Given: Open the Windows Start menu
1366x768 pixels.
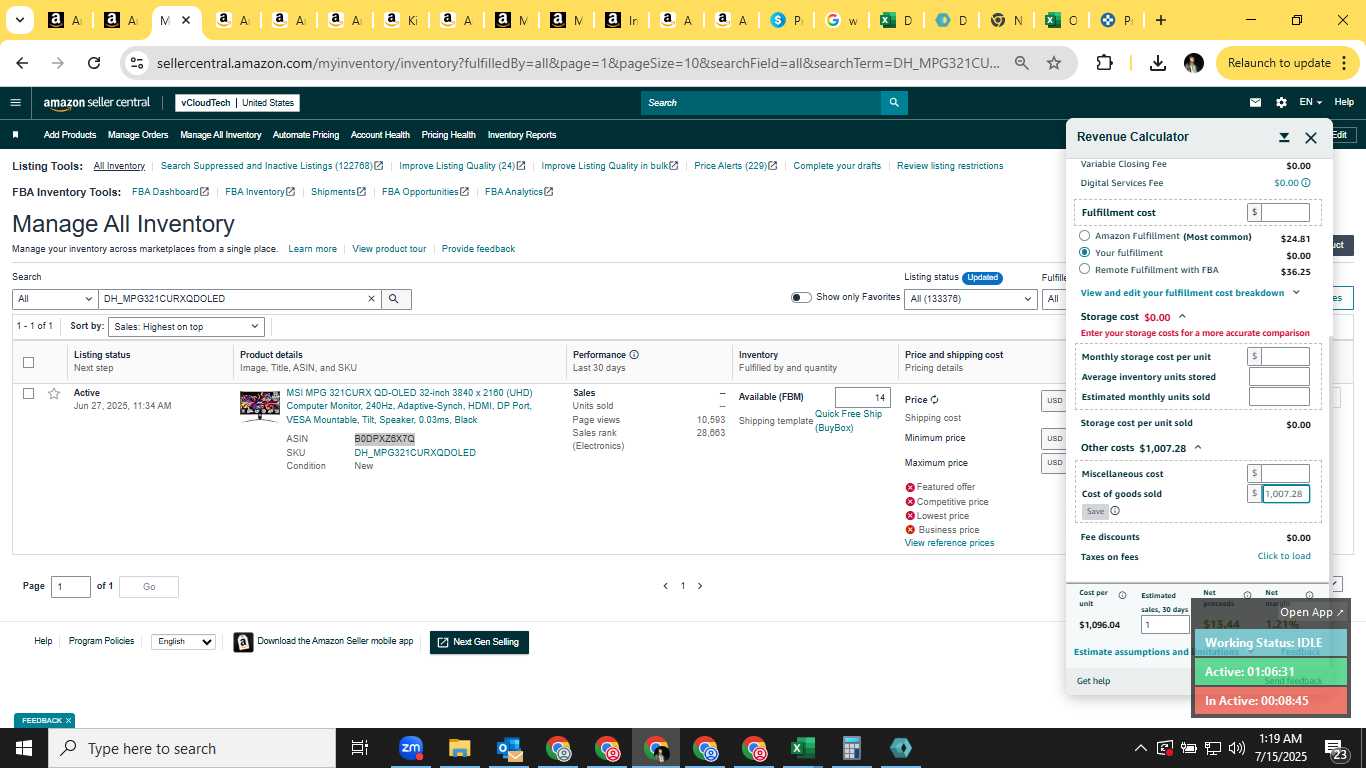Looking at the screenshot, I should pos(24,748).
